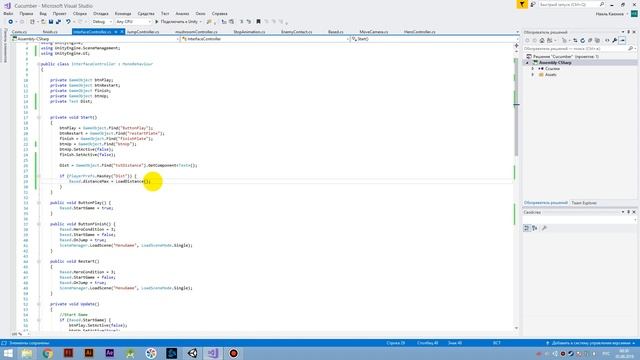Click the Home icon in Solution Explorer
This screenshot has width=640, height=360.
click(542, 40)
